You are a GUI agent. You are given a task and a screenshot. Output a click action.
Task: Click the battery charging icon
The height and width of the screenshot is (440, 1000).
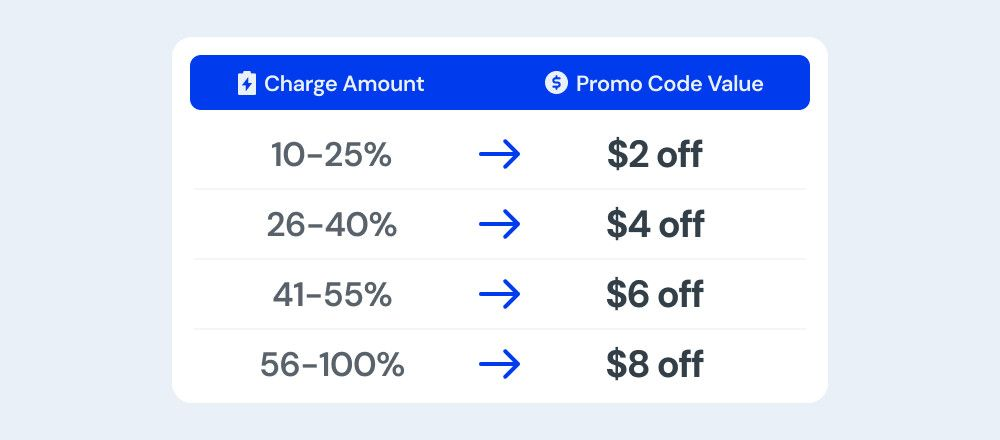pyautogui.click(x=247, y=84)
